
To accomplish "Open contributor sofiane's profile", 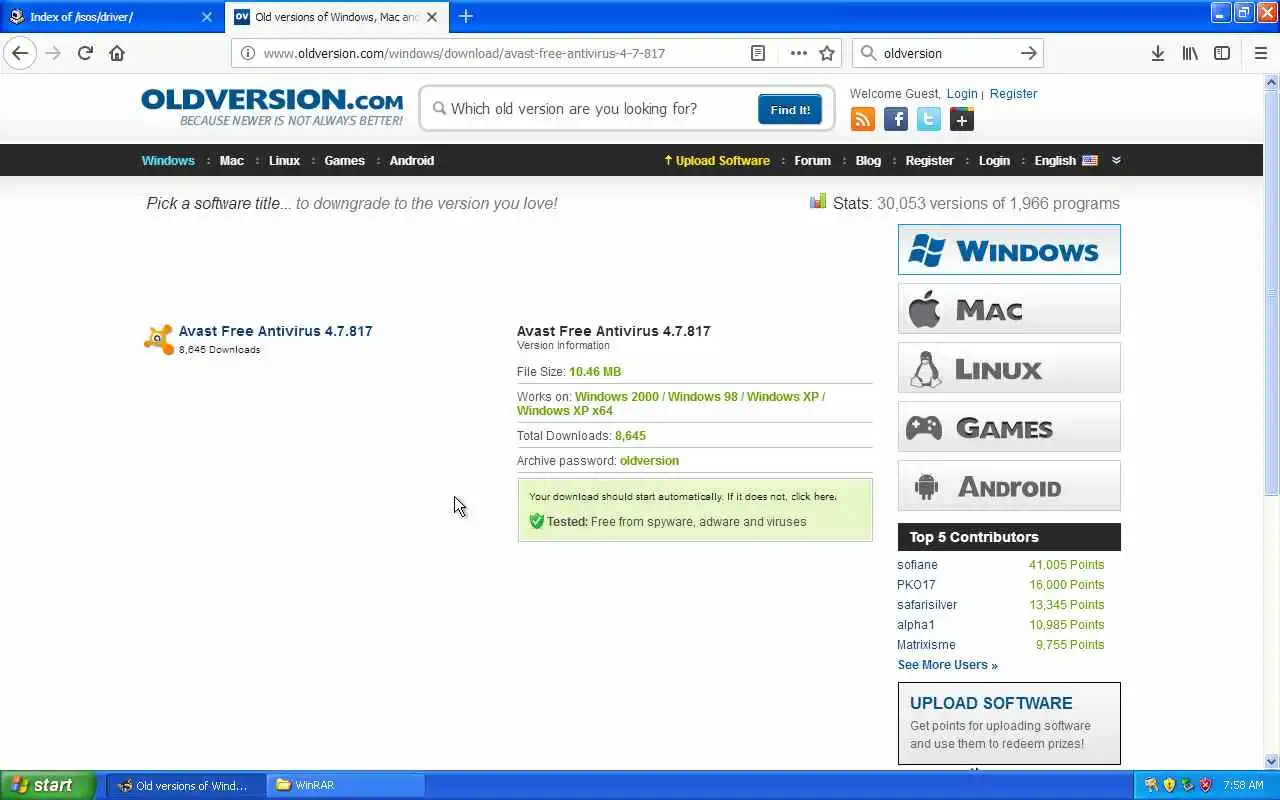I will tap(917, 565).
